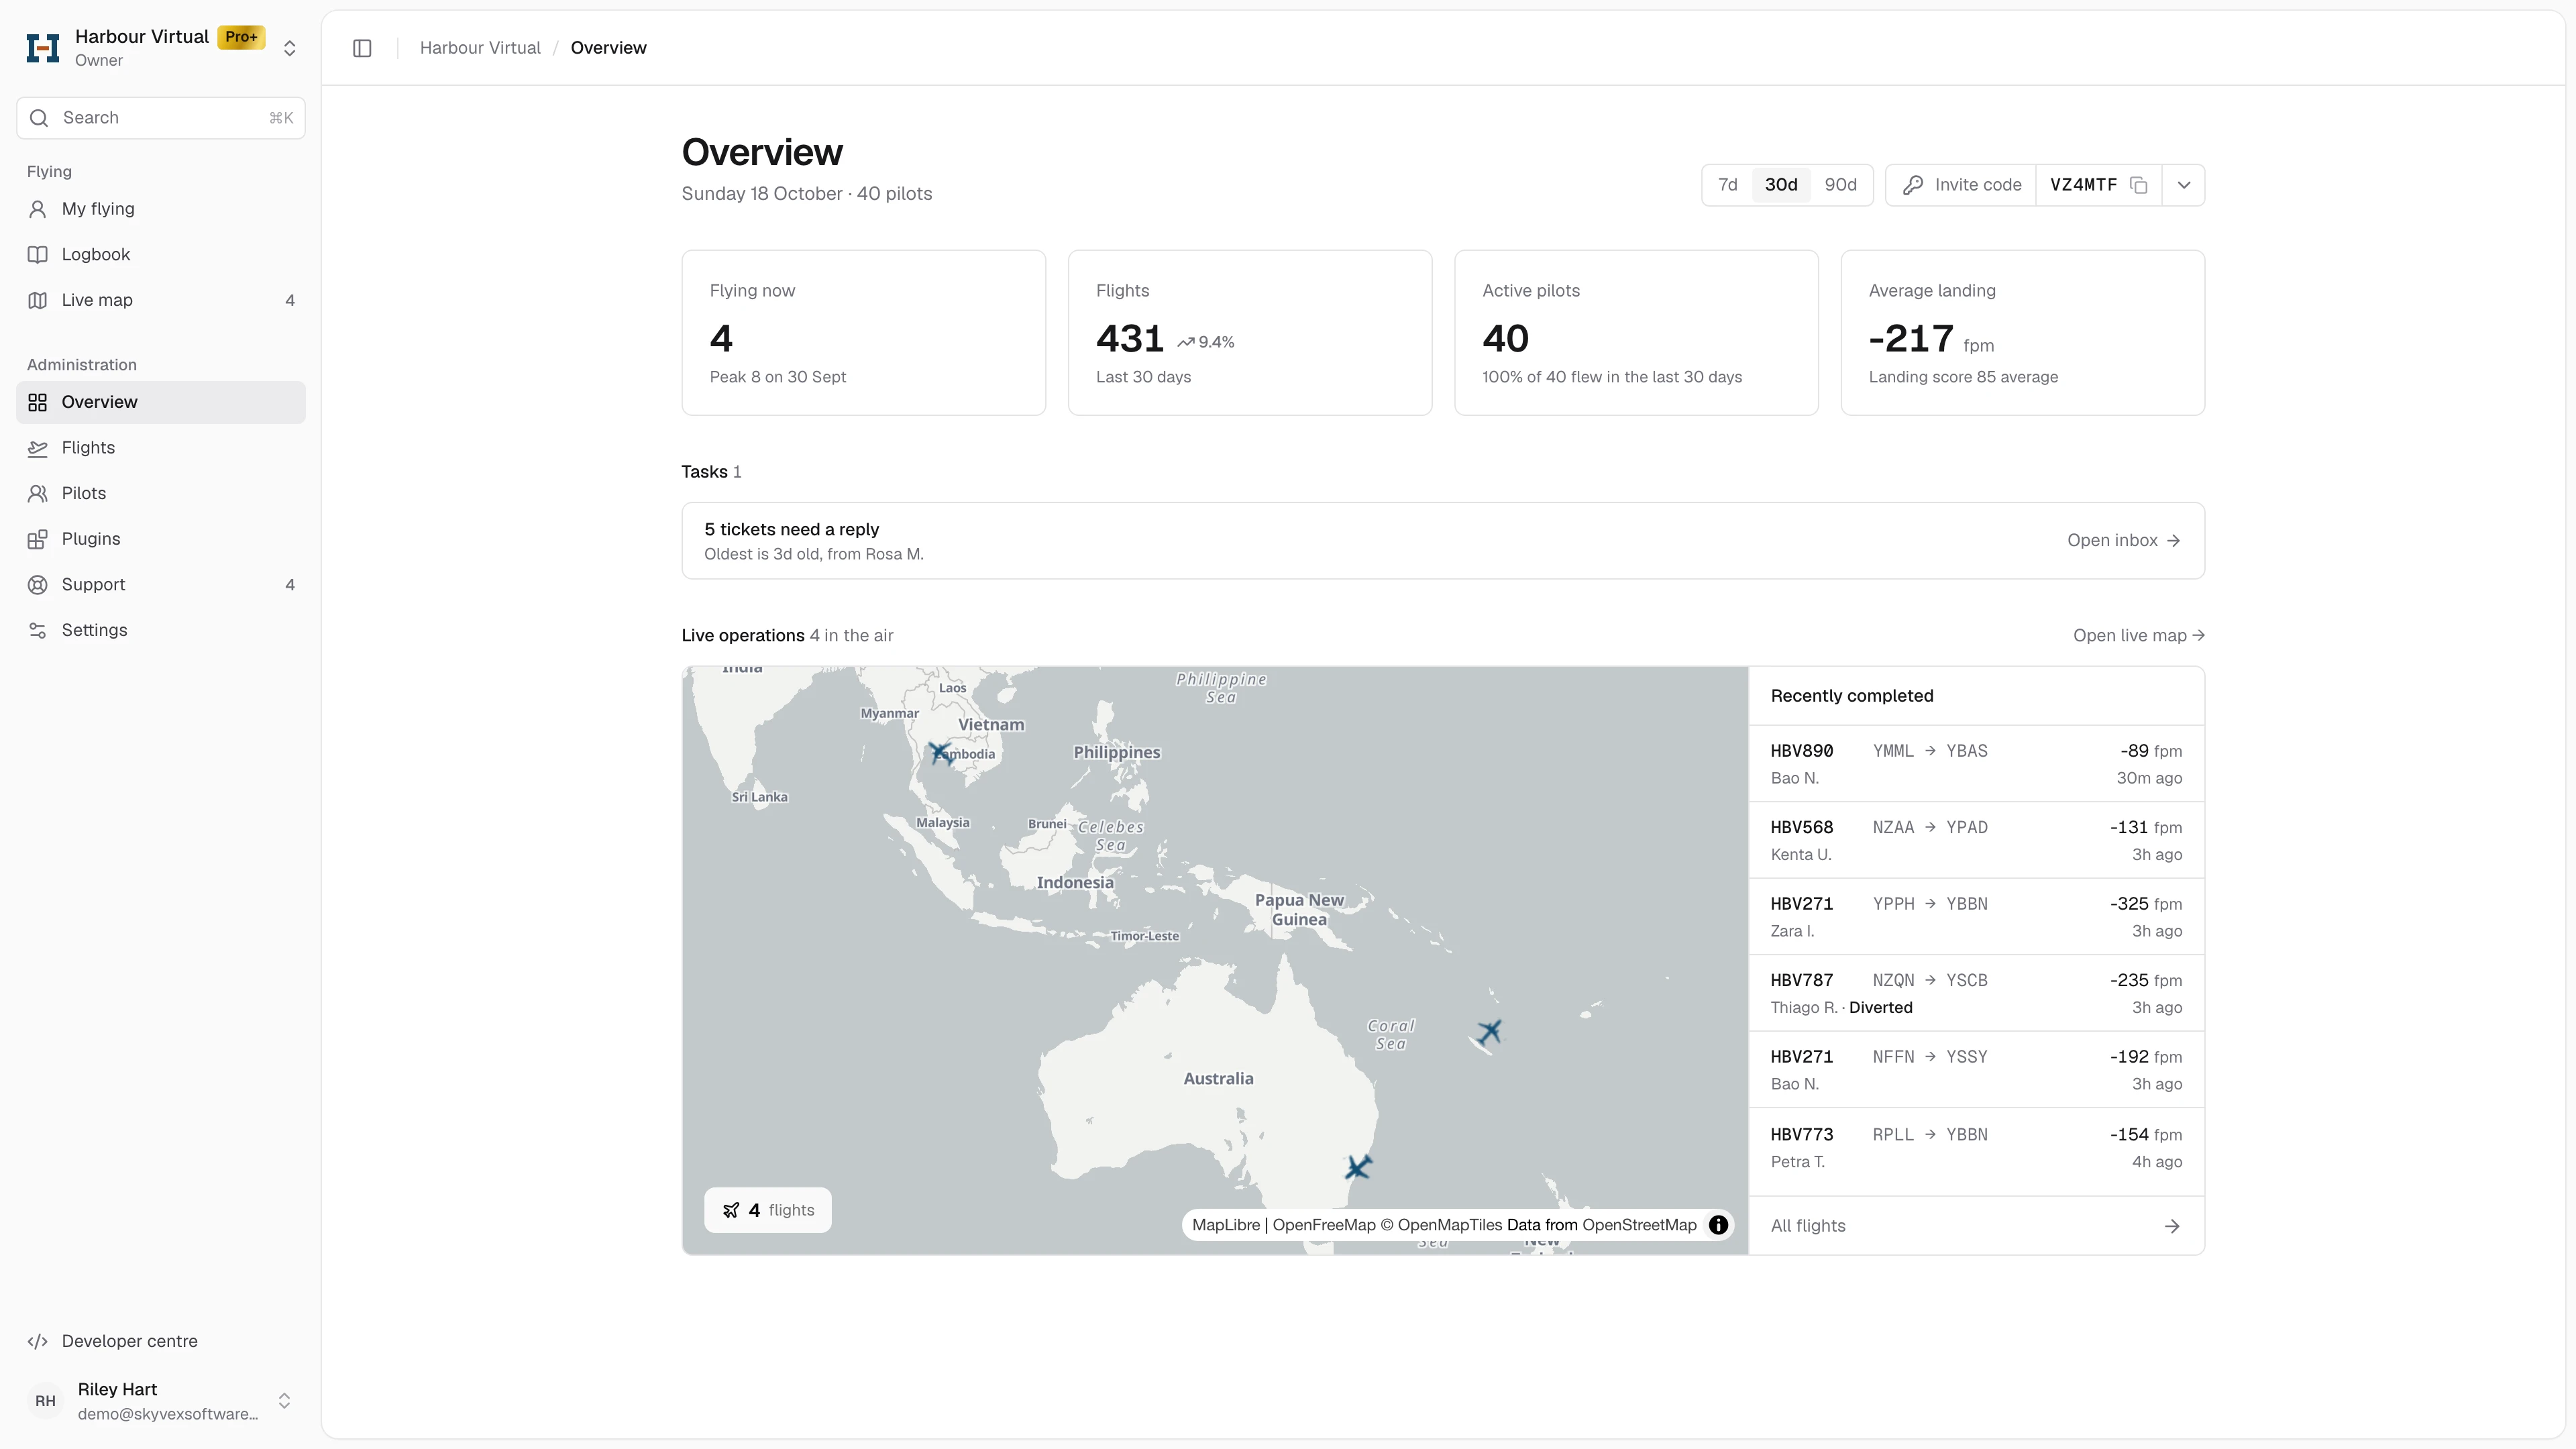
Task: Click the Average landing -217 fpm card
Action: (x=2023, y=333)
